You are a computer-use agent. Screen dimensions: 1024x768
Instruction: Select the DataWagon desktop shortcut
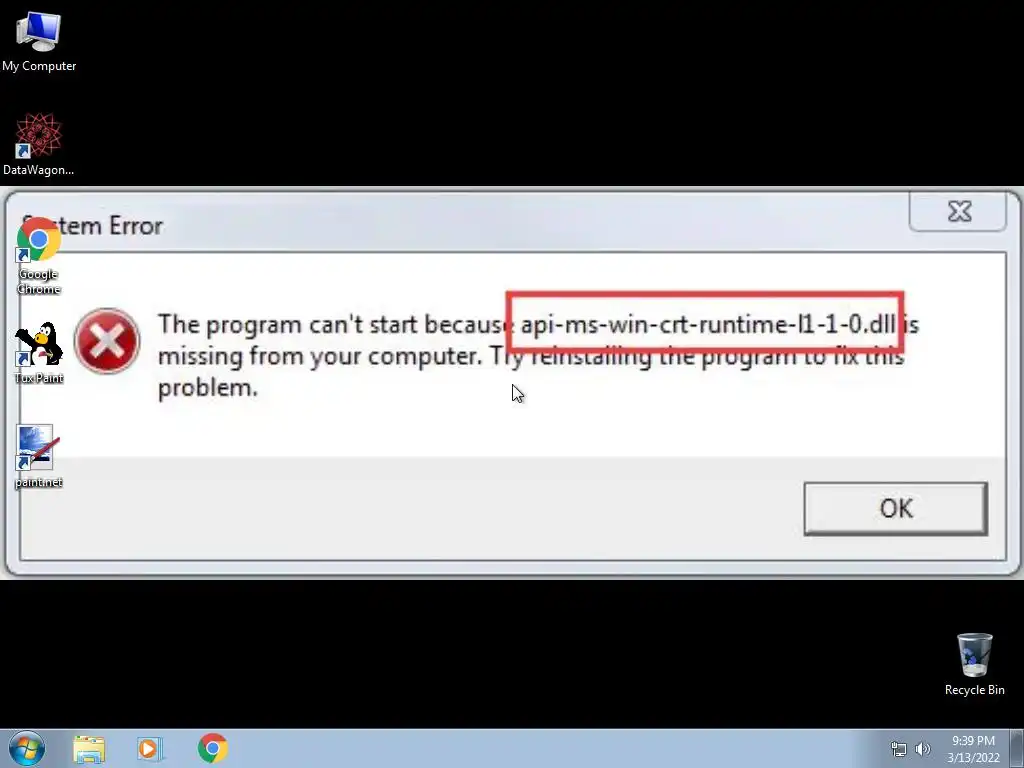click(x=39, y=144)
